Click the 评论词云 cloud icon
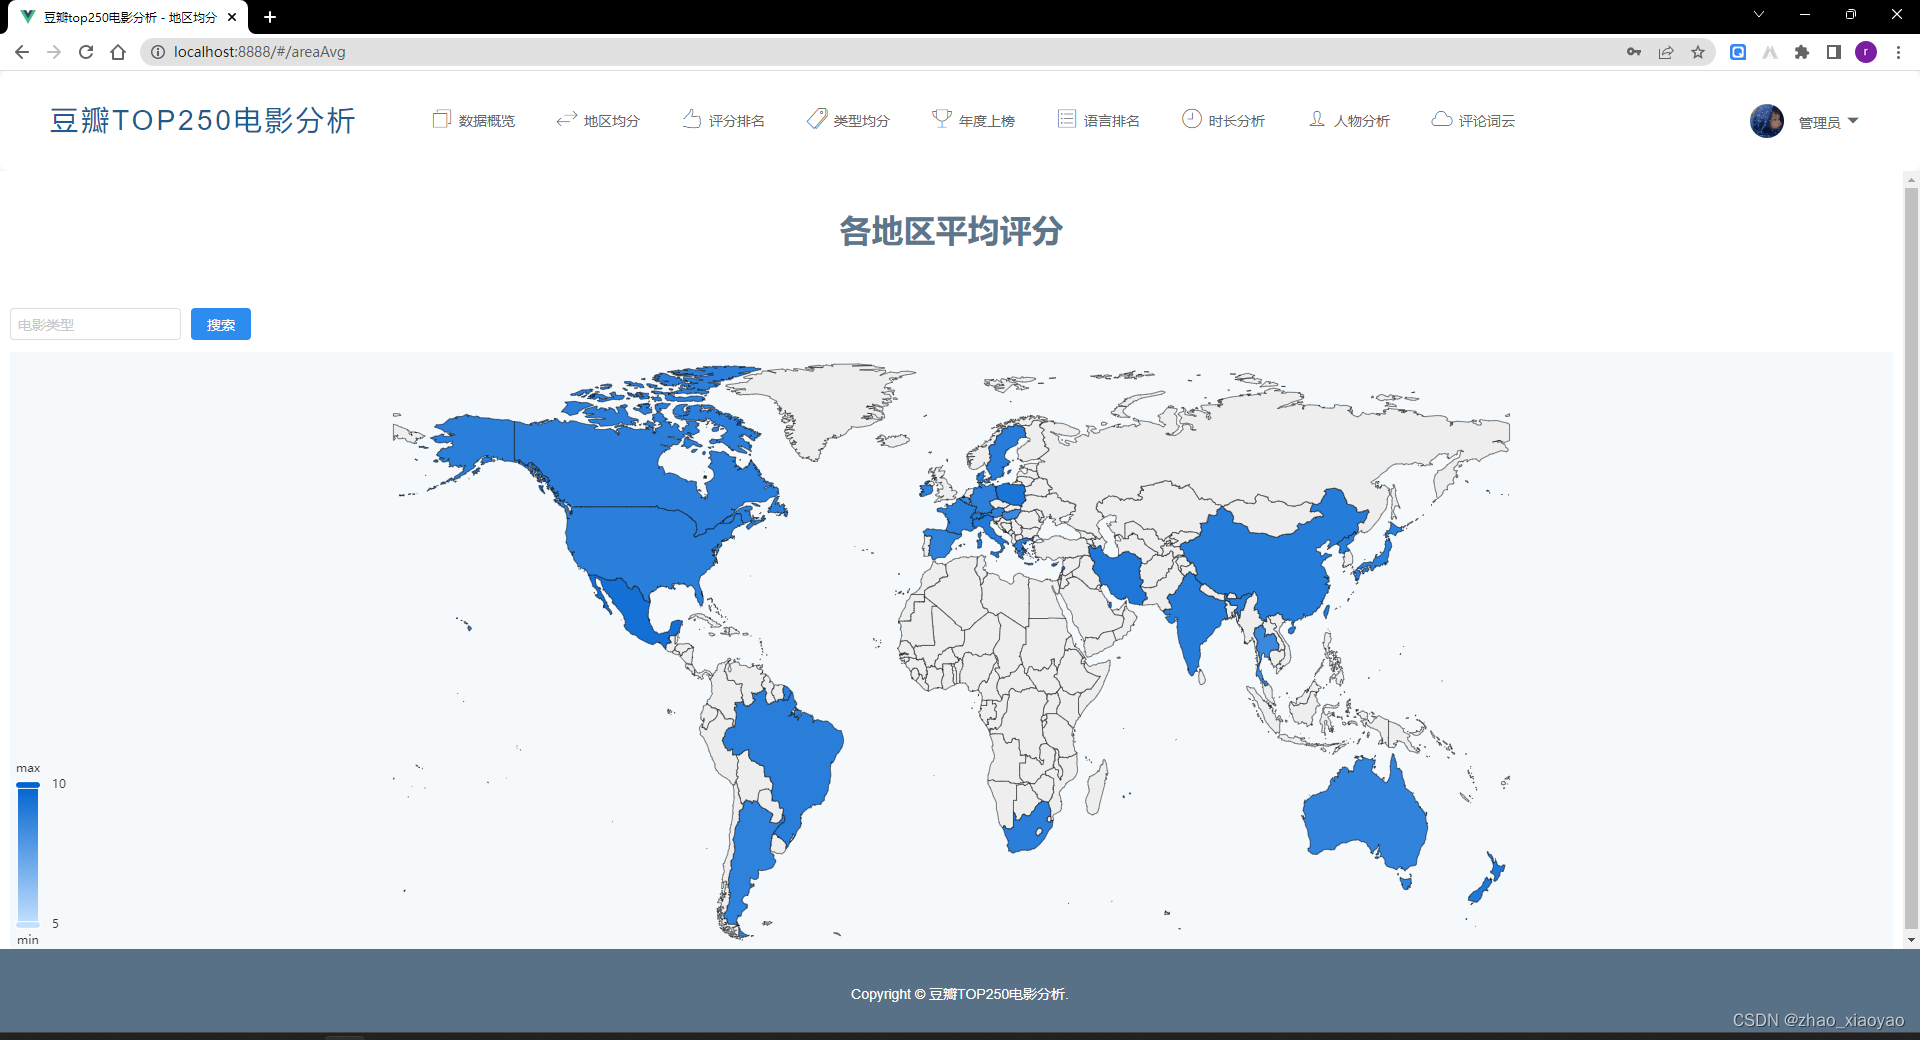The height and width of the screenshot is (1040, 1920). [x=1441, y=119]
